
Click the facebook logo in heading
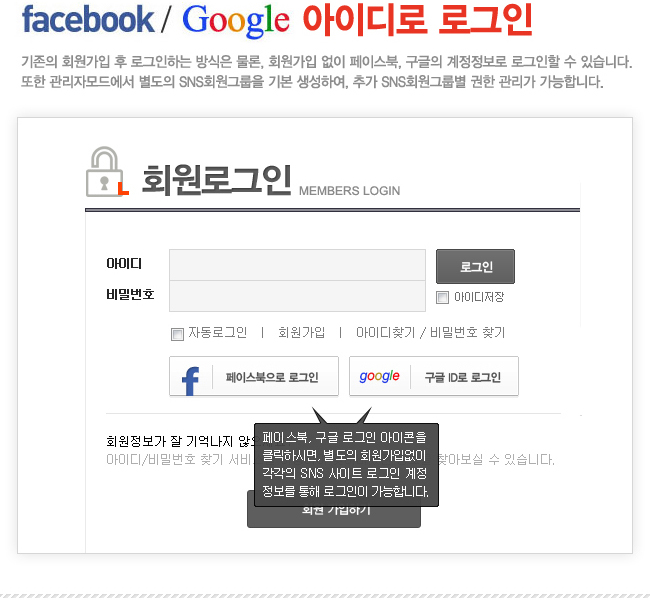click(x=88, y=19)
